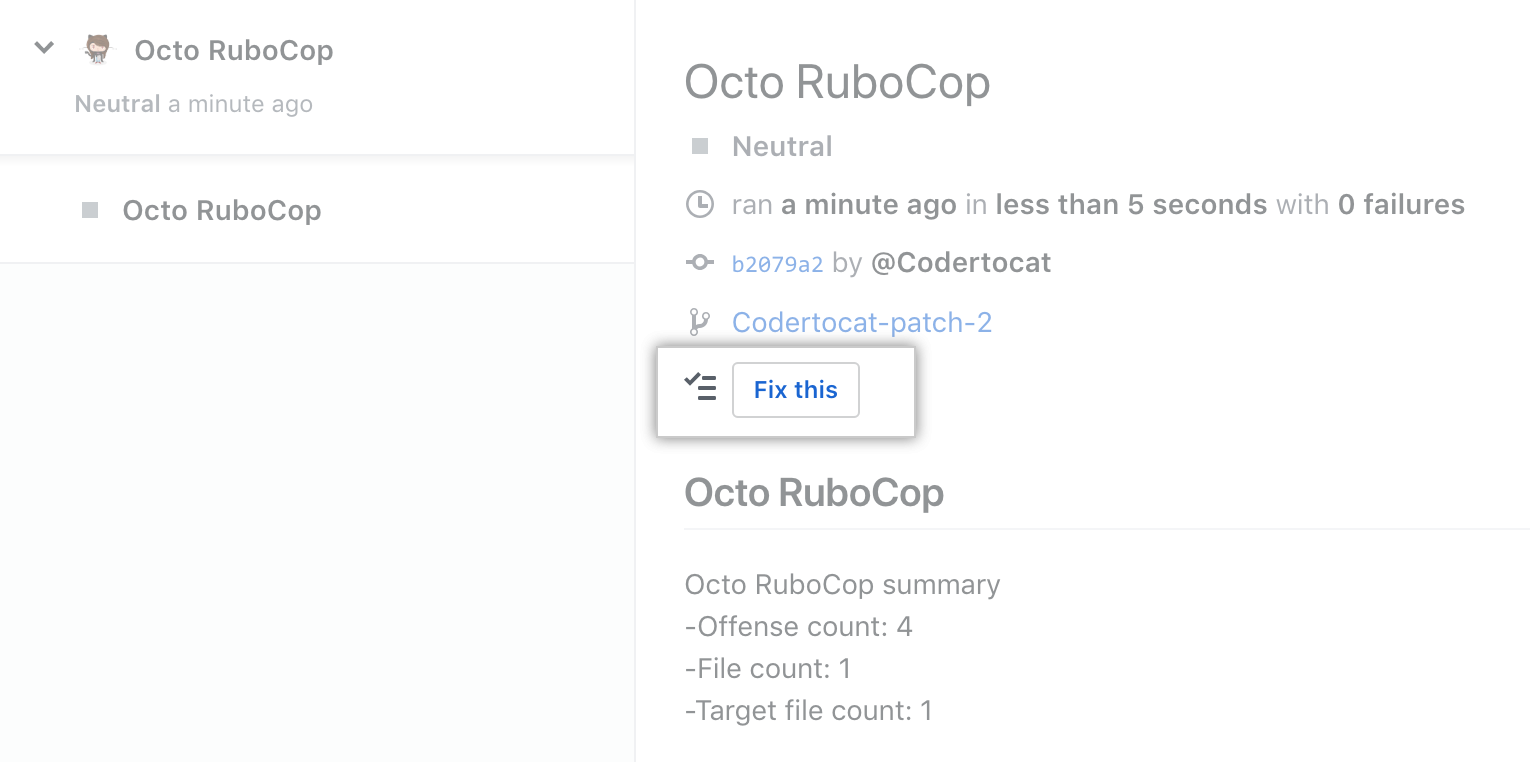This screenshot has width=1530, height=762.
Task: Click the Octo RuboCop page heading
Action: click(x=837, y=82)
